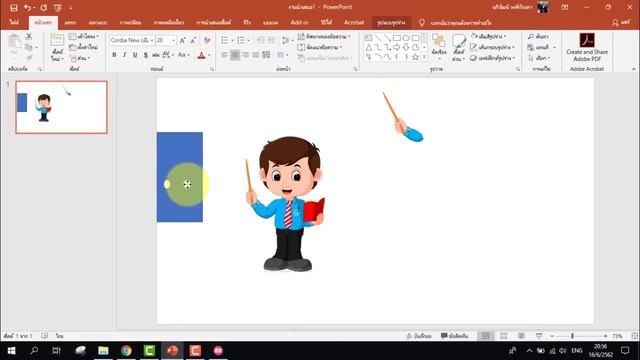Click the Find magnifier button in editing group
This screenshot has width=640, height=360.
tap(538, 37)
